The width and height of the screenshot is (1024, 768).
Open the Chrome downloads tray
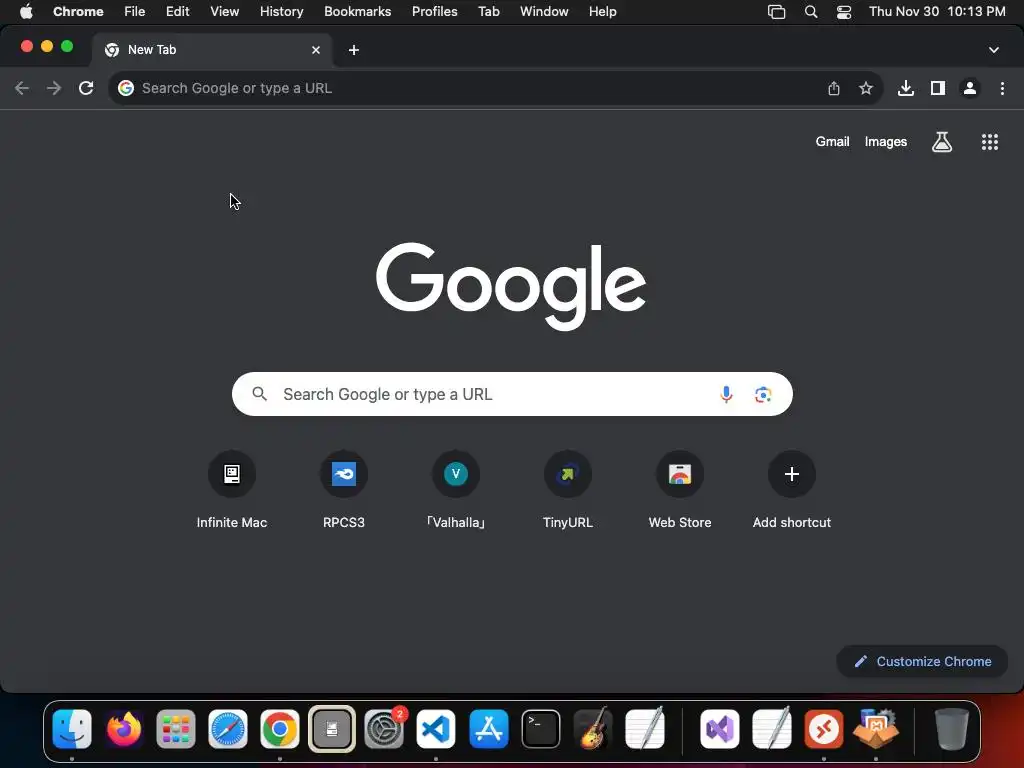[906, 88]
